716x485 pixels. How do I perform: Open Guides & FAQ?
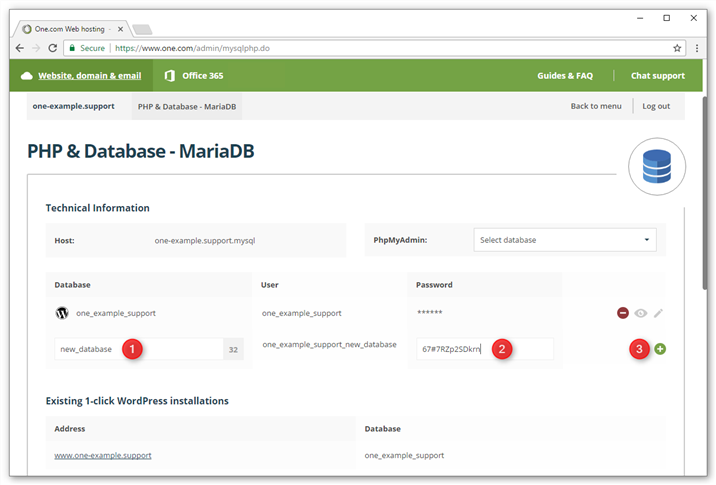click(x=565, y=76)
